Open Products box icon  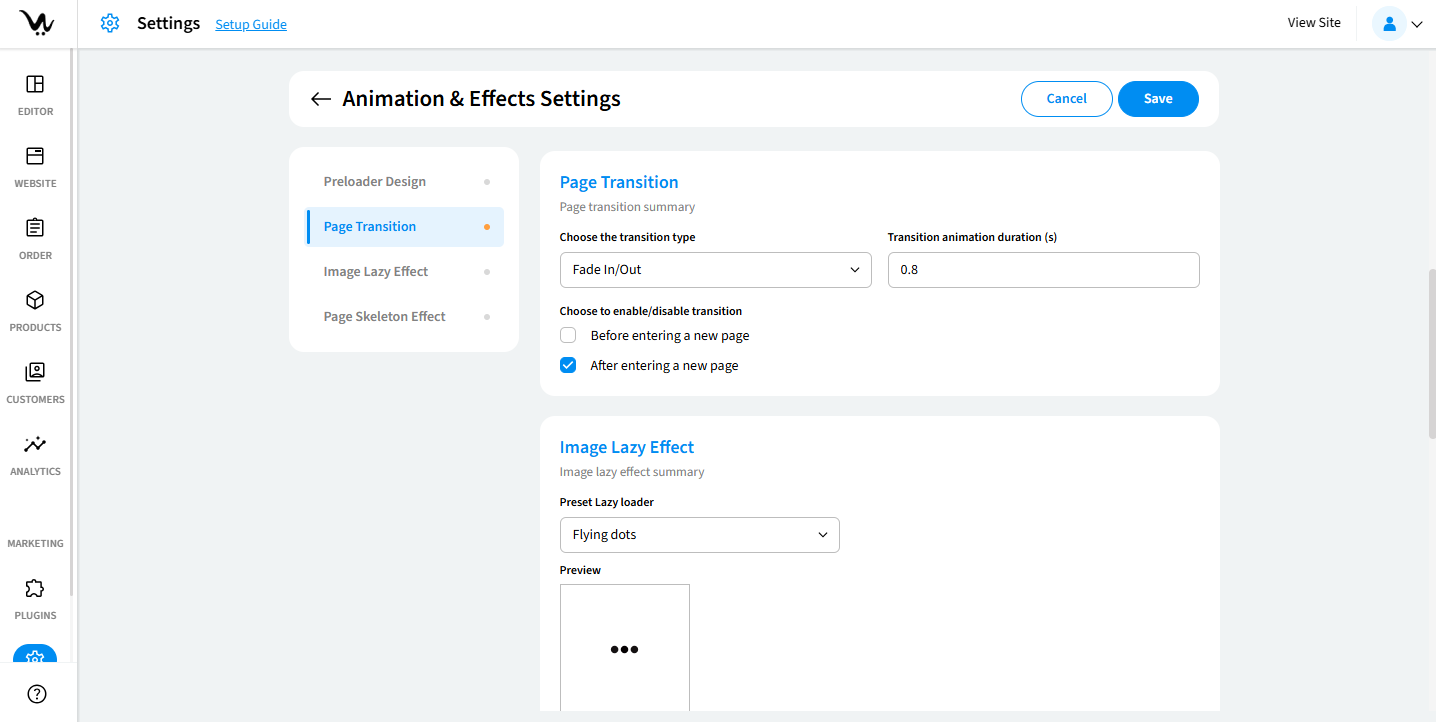pos(35,300)
